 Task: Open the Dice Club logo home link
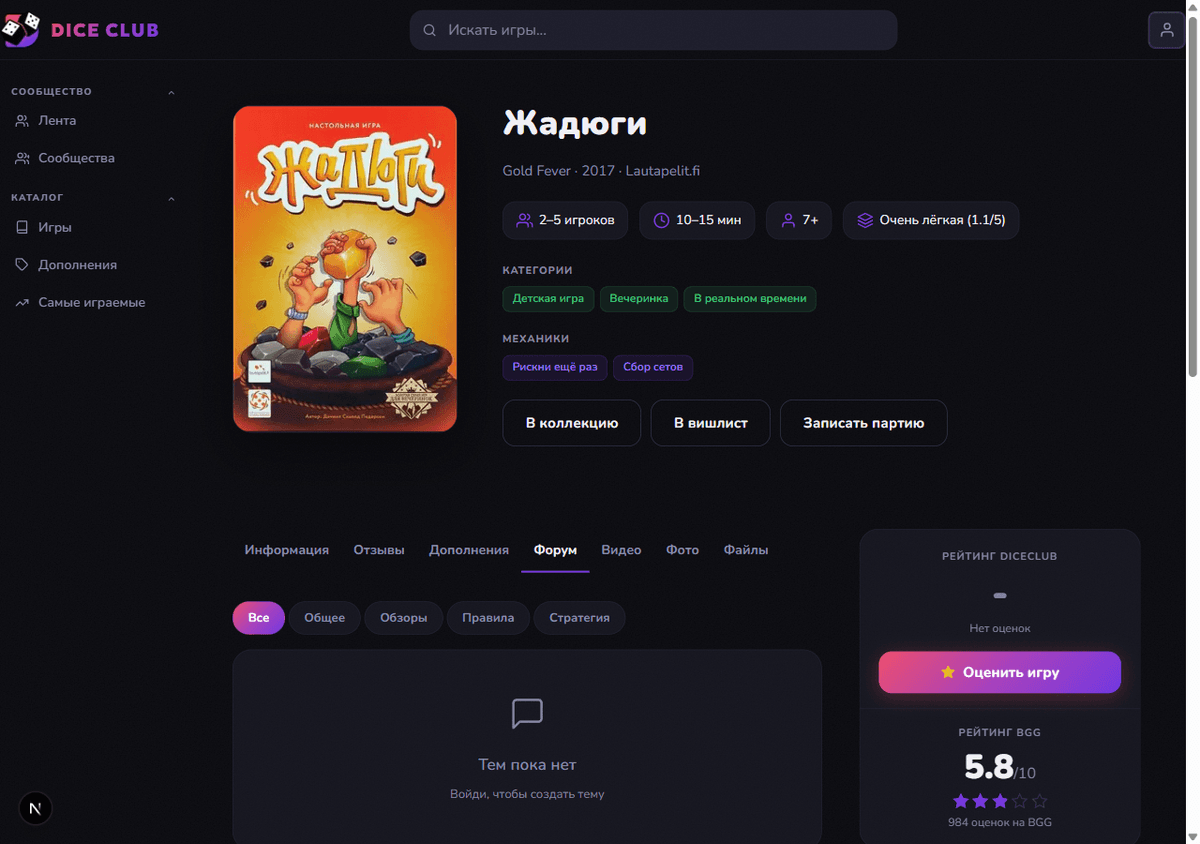click(82, 30)
